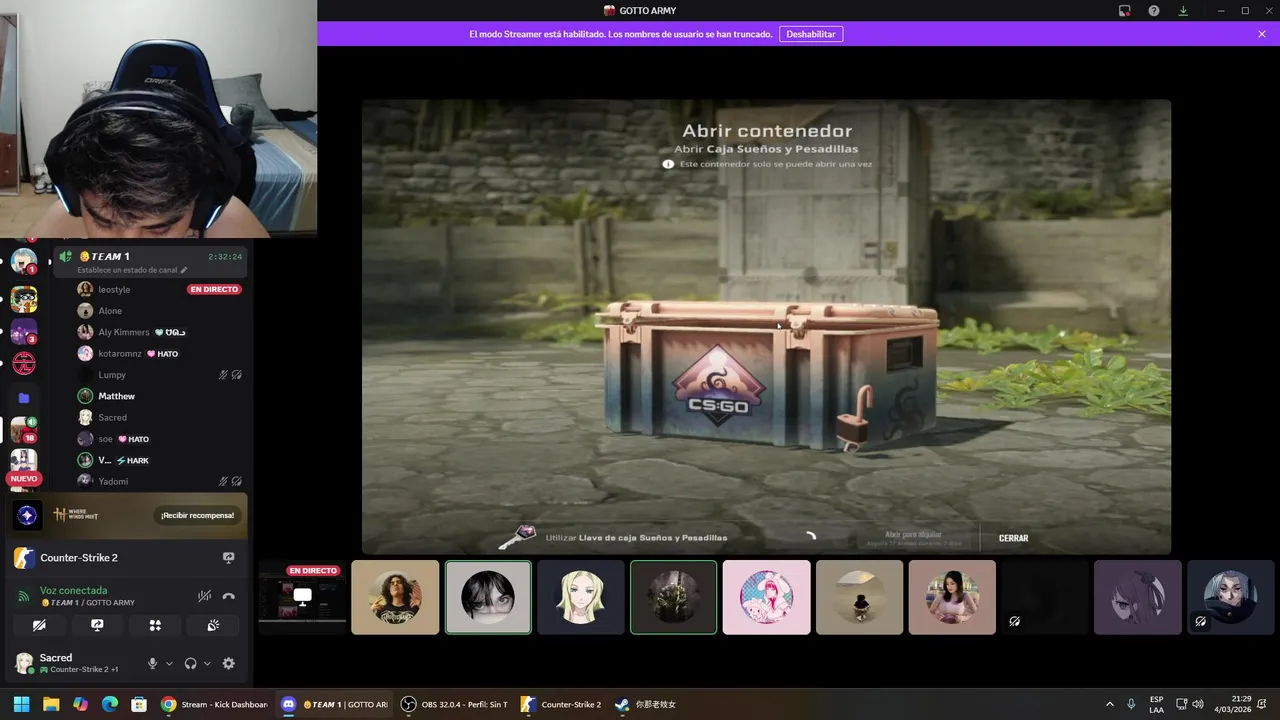Open the taskbar volume speaker icon
The width and height of the screenshot is (1280, 720).
click(1198, 704)
